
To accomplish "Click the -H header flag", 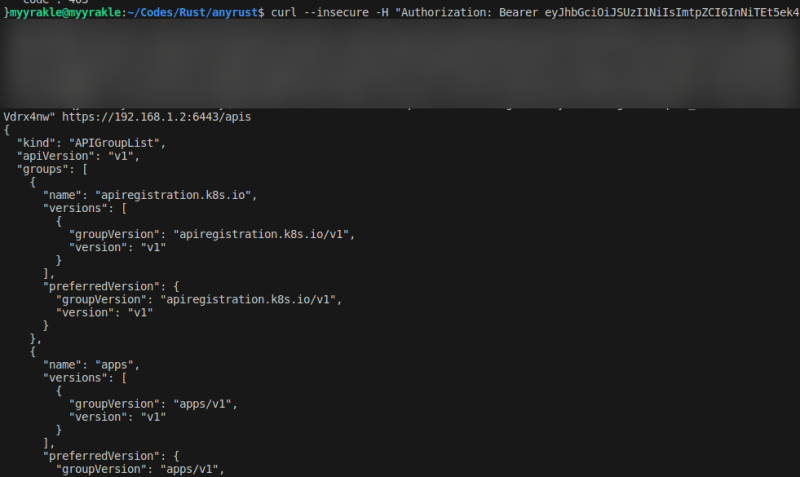I will click(383, 11).
